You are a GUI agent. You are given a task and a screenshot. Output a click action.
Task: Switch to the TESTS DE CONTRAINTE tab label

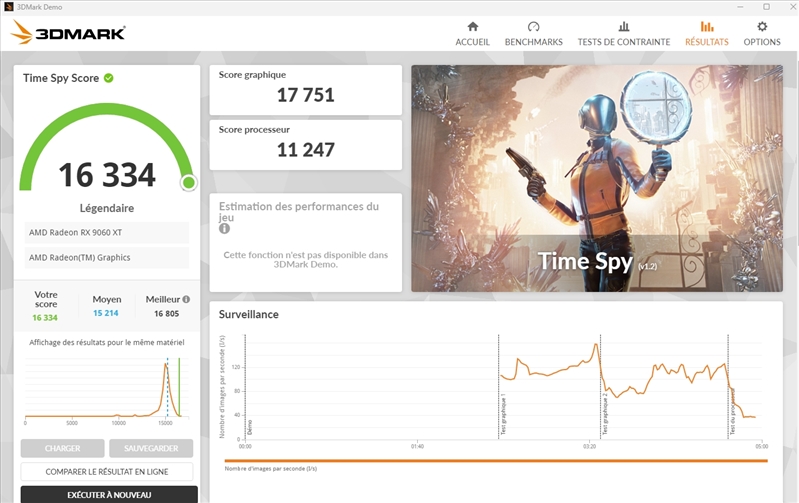[x=623, y=42]
